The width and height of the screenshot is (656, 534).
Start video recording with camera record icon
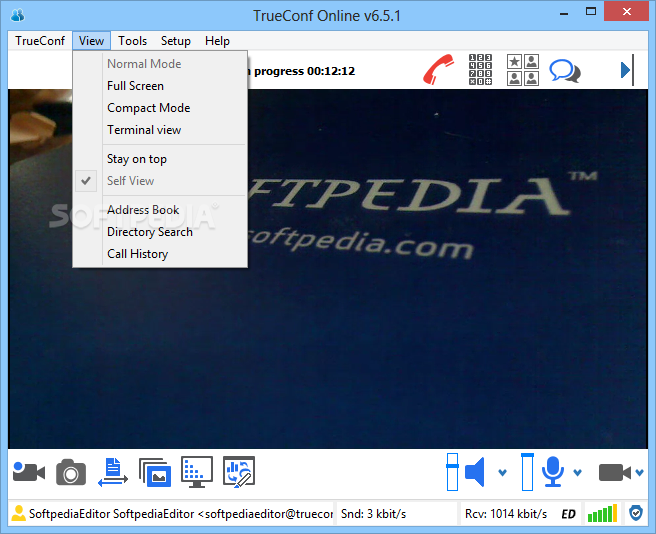tap(28, 472)
